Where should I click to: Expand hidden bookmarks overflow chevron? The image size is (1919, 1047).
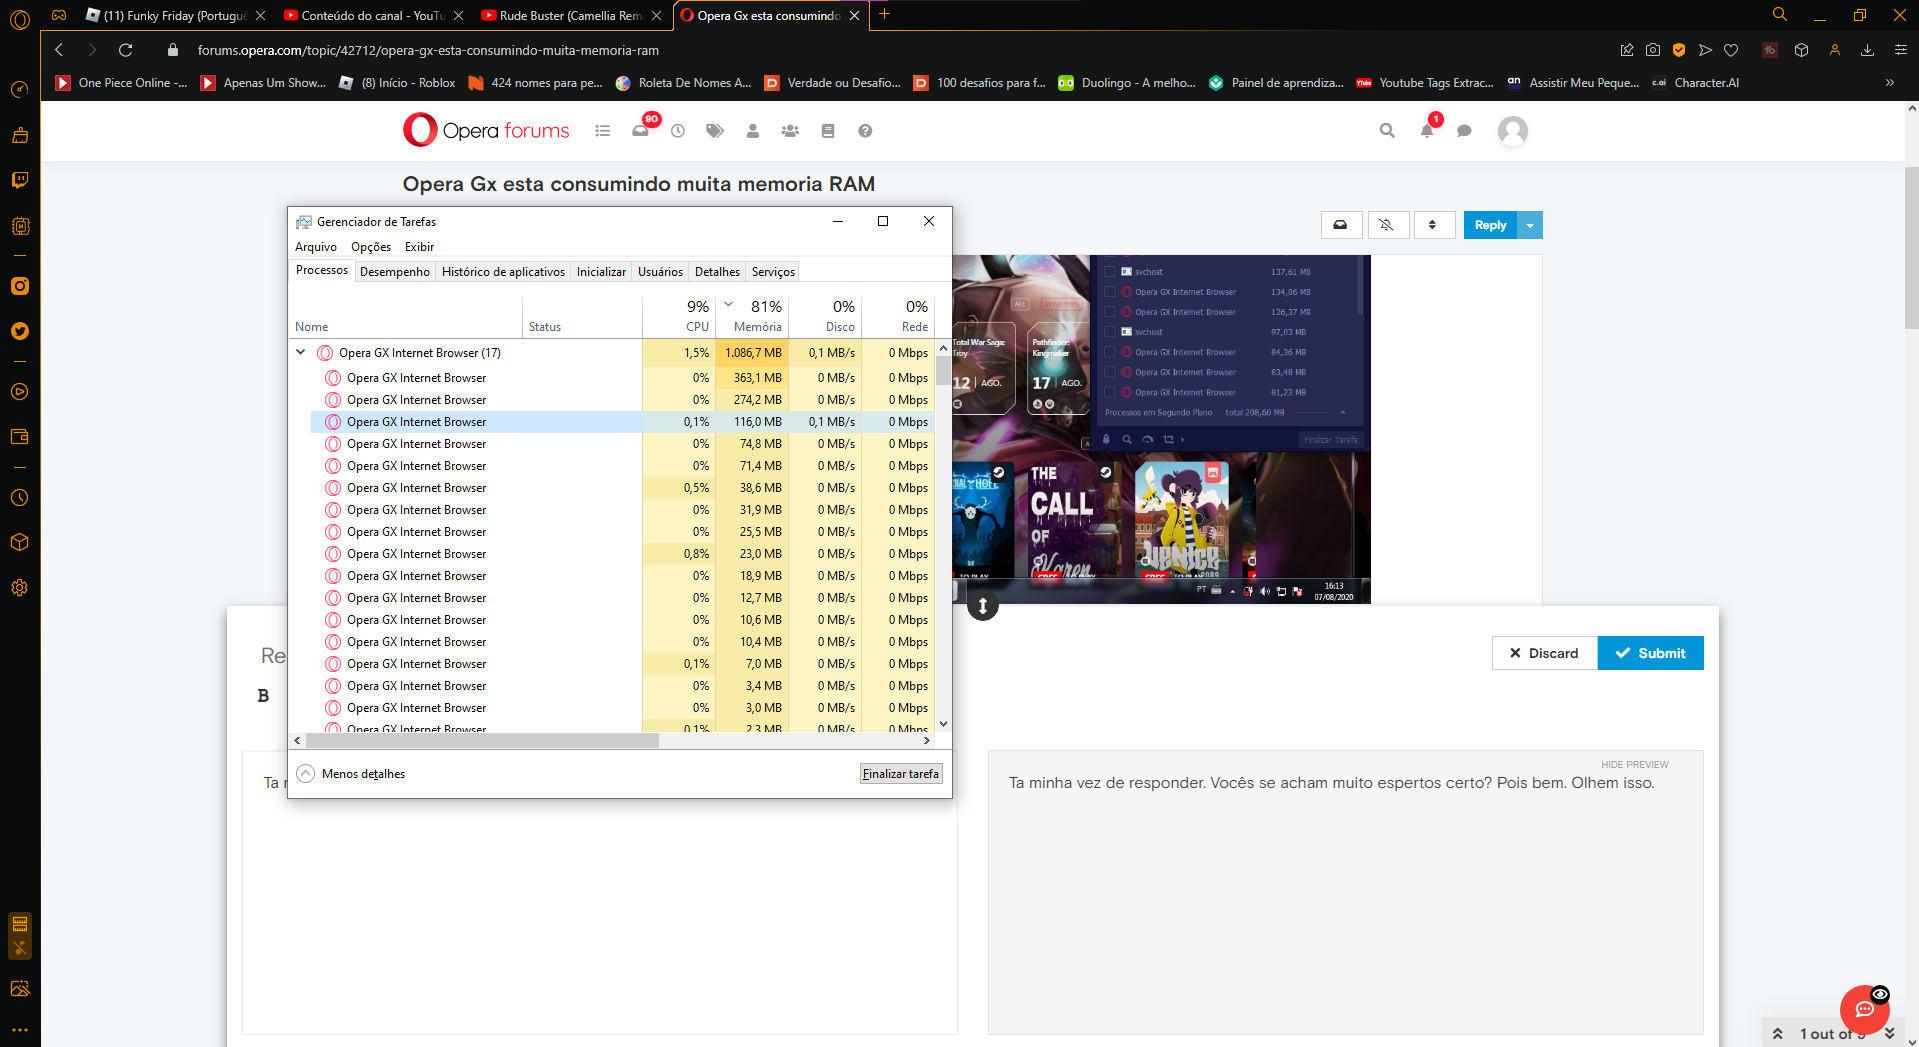point(1890,83)
